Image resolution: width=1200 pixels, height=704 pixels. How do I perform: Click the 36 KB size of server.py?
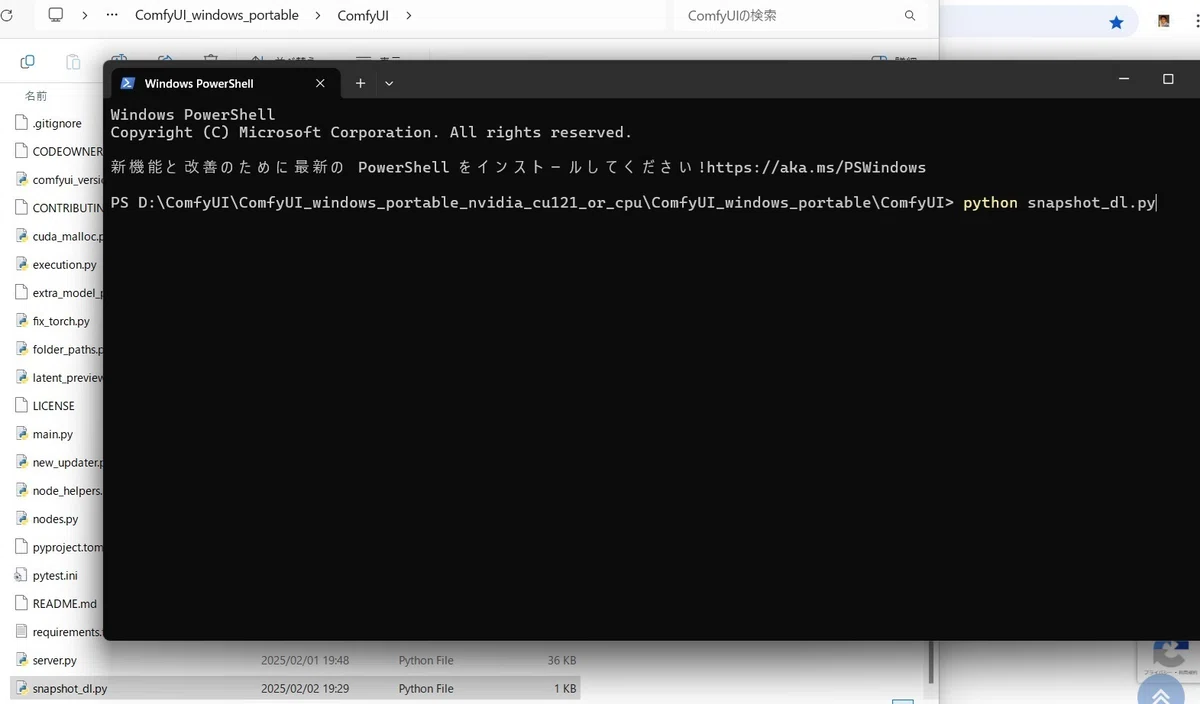562,660
